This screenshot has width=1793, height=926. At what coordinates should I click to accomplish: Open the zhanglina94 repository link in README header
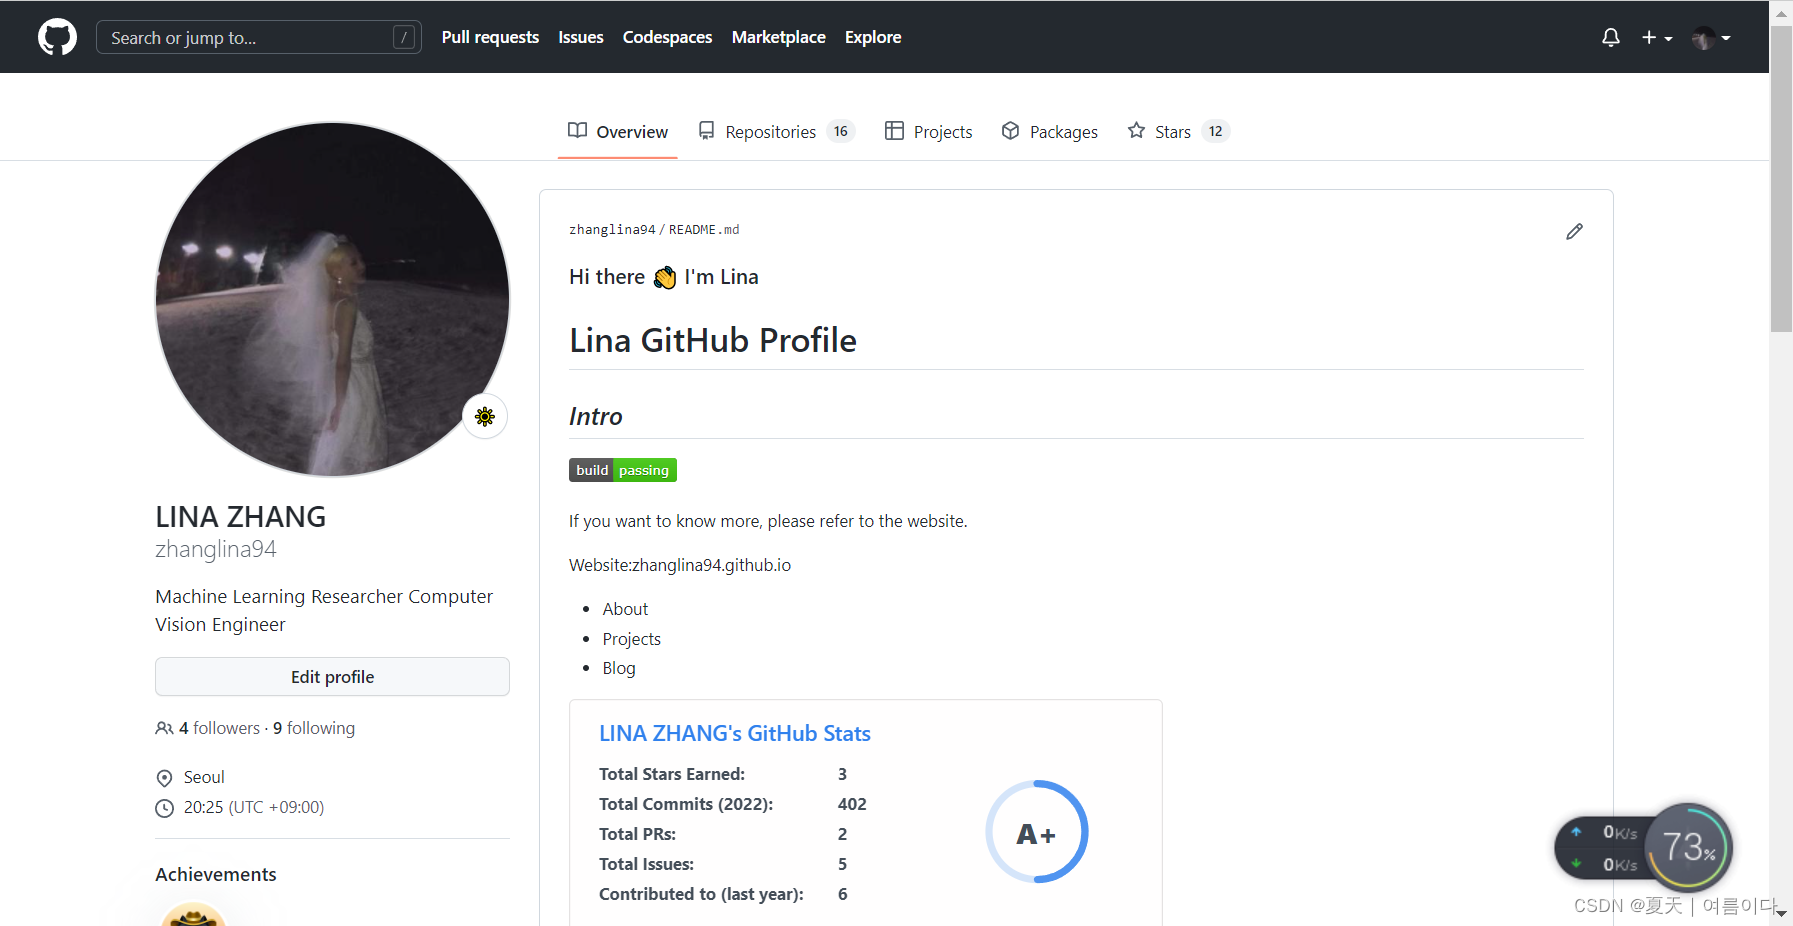coord(612,230)
